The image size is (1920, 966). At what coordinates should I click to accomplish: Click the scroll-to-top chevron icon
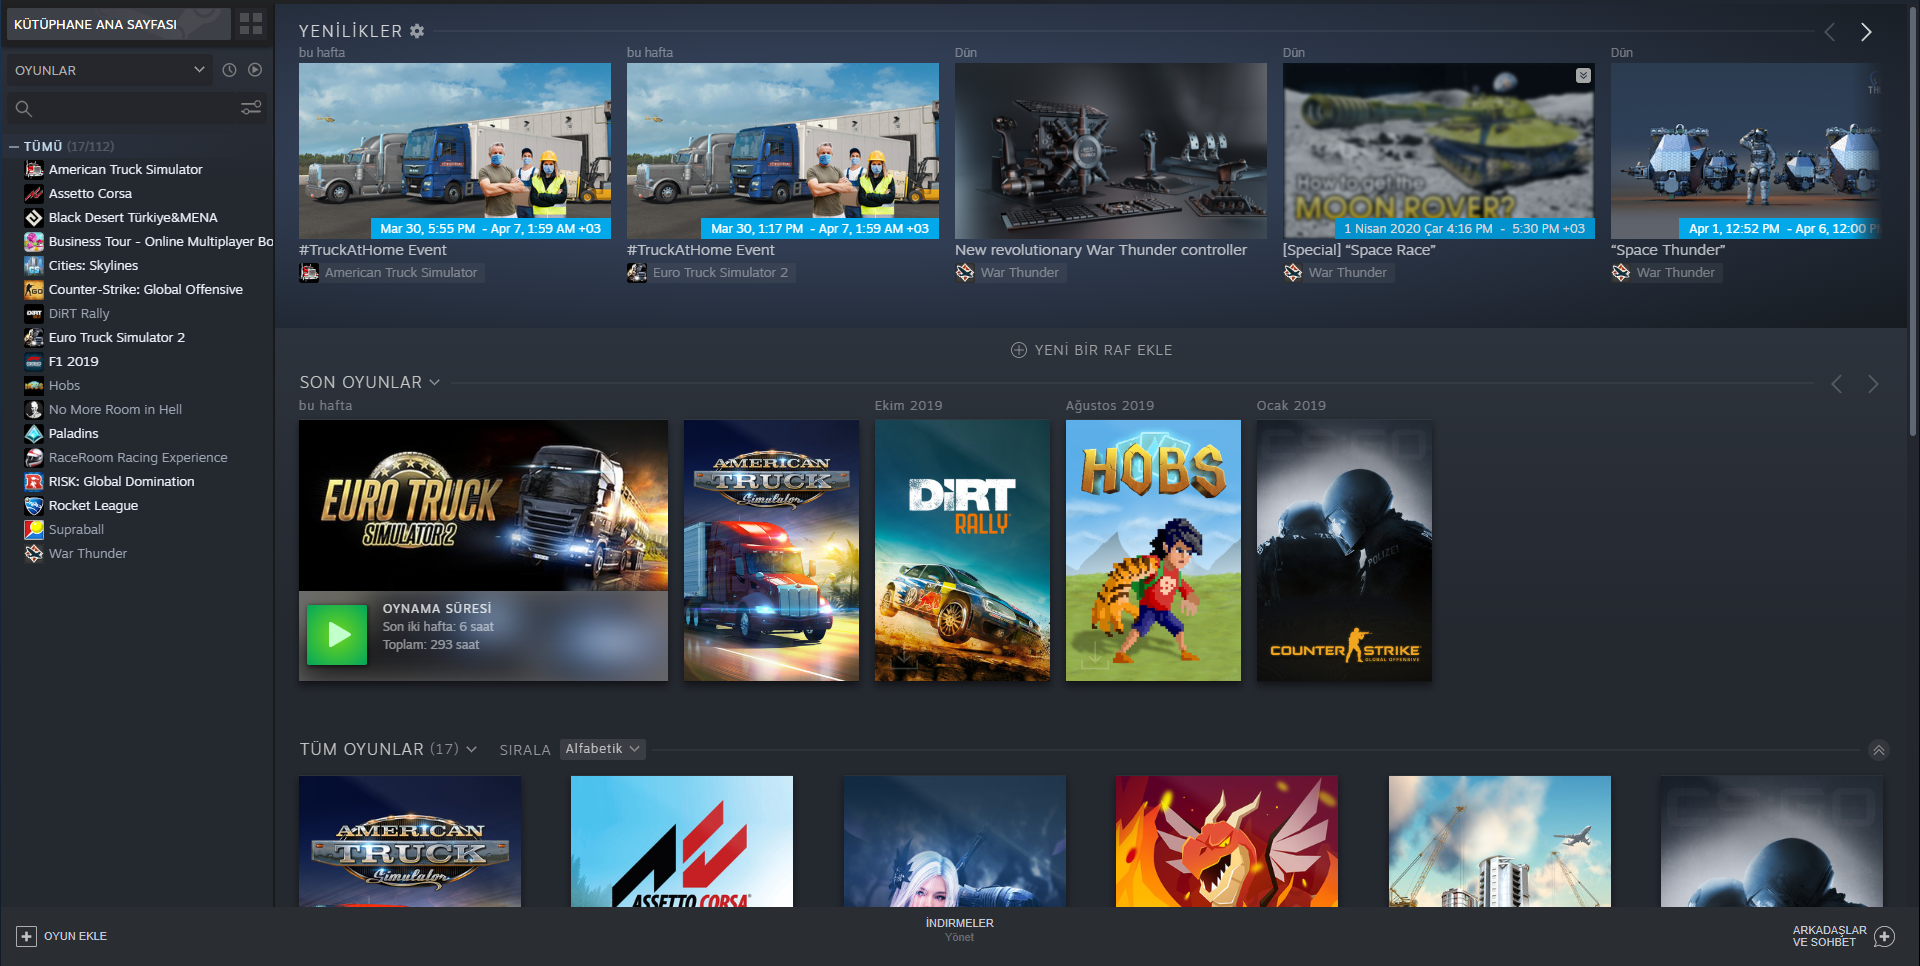[x=1879, y=750]
